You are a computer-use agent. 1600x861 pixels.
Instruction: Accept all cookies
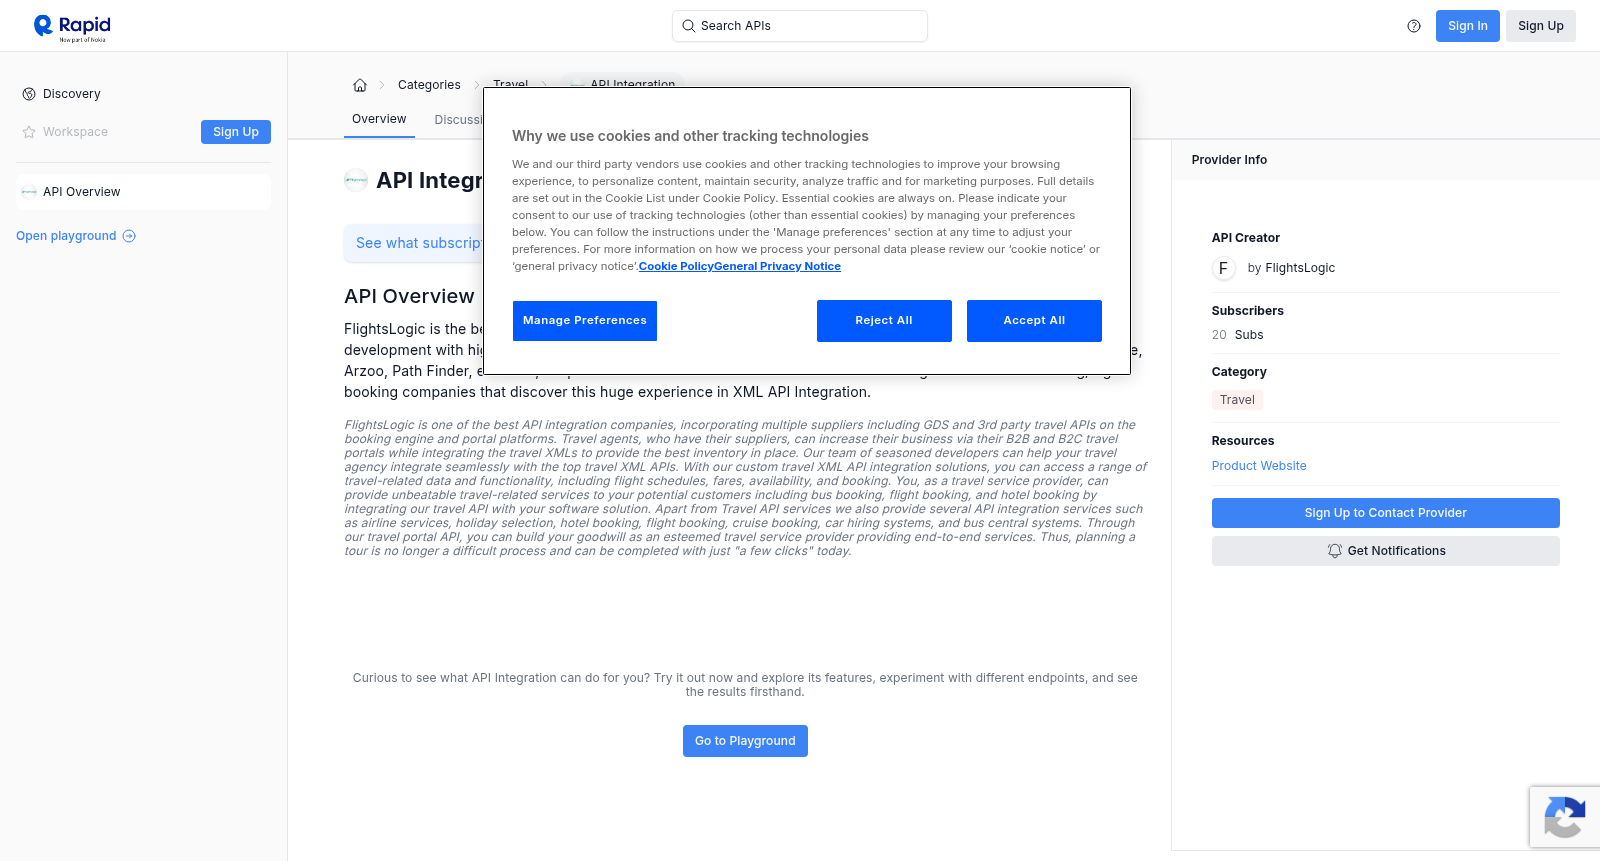tap(1034, 321)
